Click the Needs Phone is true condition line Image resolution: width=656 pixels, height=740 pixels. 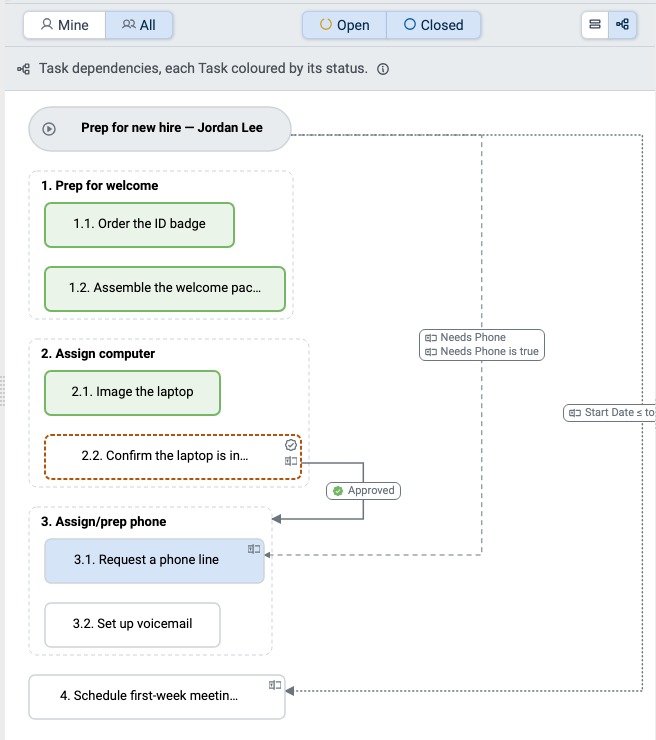click(x=482, y=352)
